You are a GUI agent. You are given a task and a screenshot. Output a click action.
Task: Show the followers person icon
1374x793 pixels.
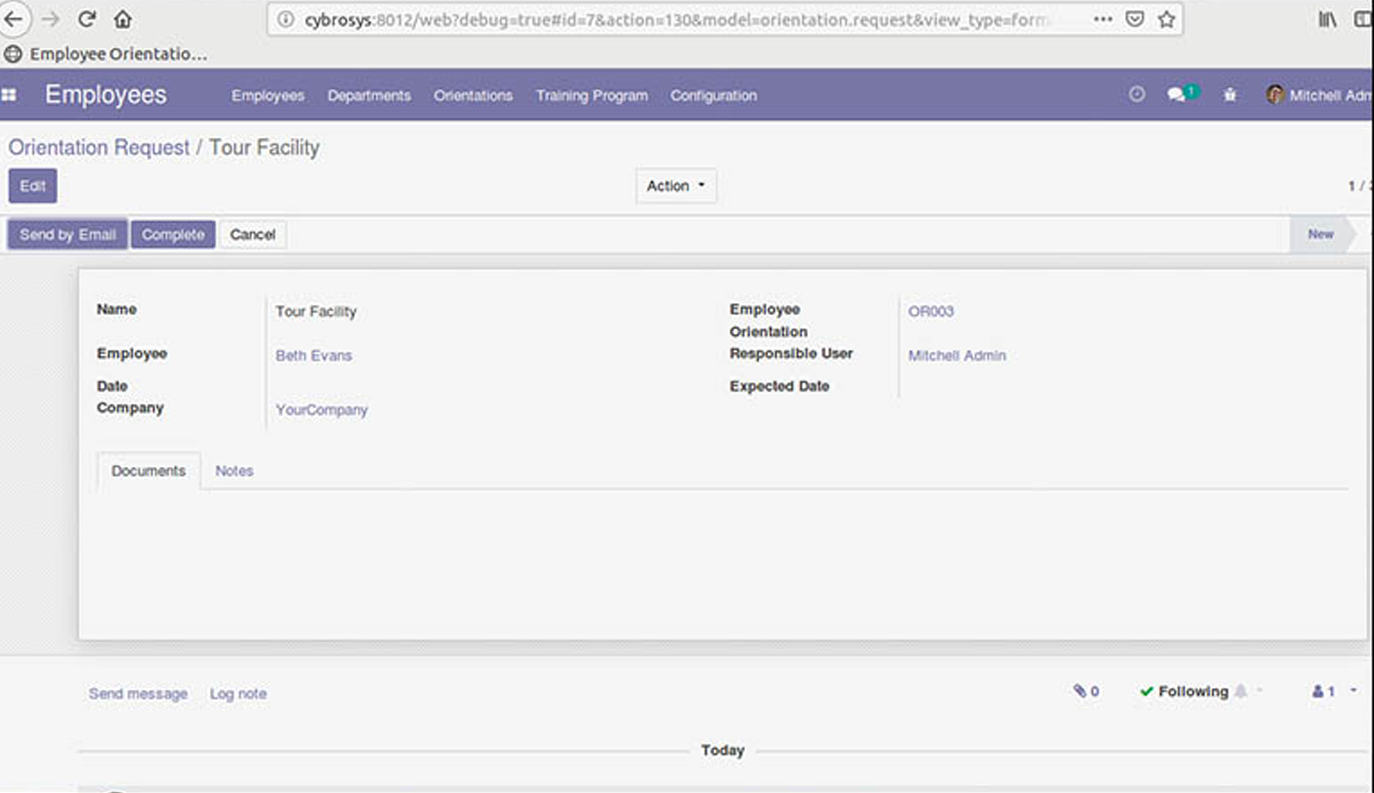(x=1319, y=691)
